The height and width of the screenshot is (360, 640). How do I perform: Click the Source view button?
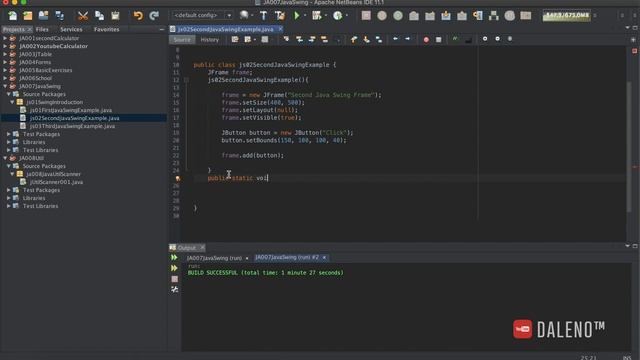point(182,40)
